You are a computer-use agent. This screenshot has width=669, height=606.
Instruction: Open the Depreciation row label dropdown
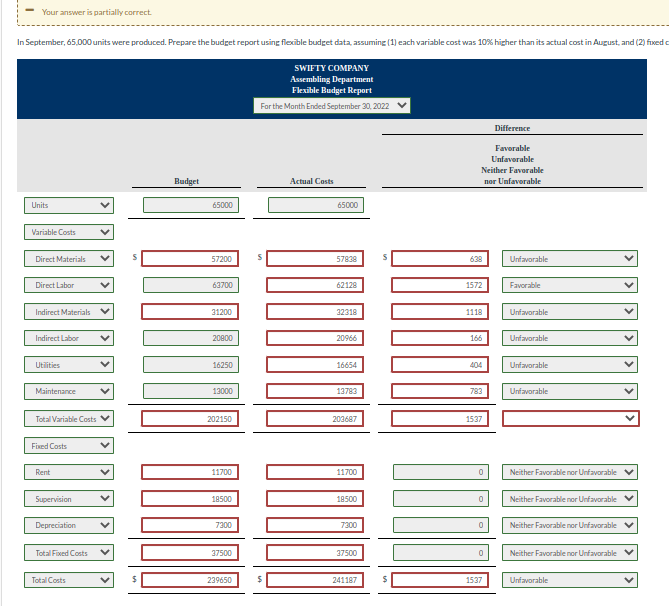point(69,525)
